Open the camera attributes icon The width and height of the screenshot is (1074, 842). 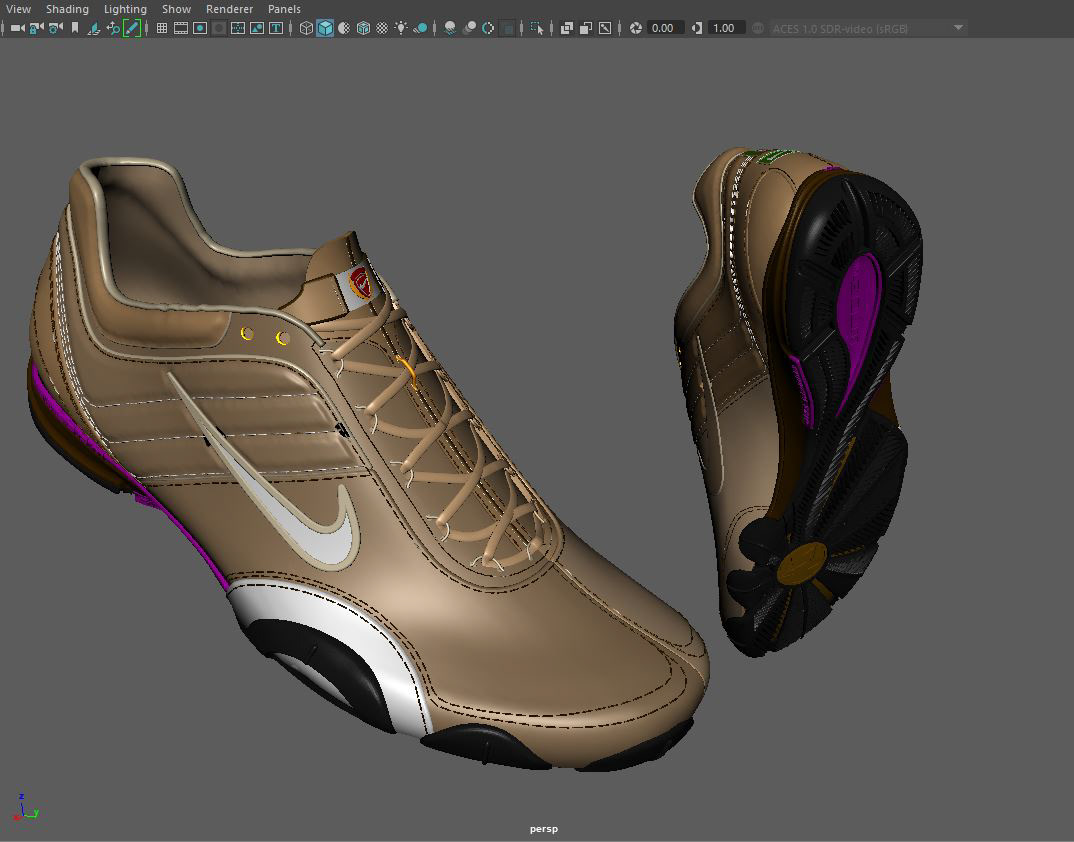55,28
